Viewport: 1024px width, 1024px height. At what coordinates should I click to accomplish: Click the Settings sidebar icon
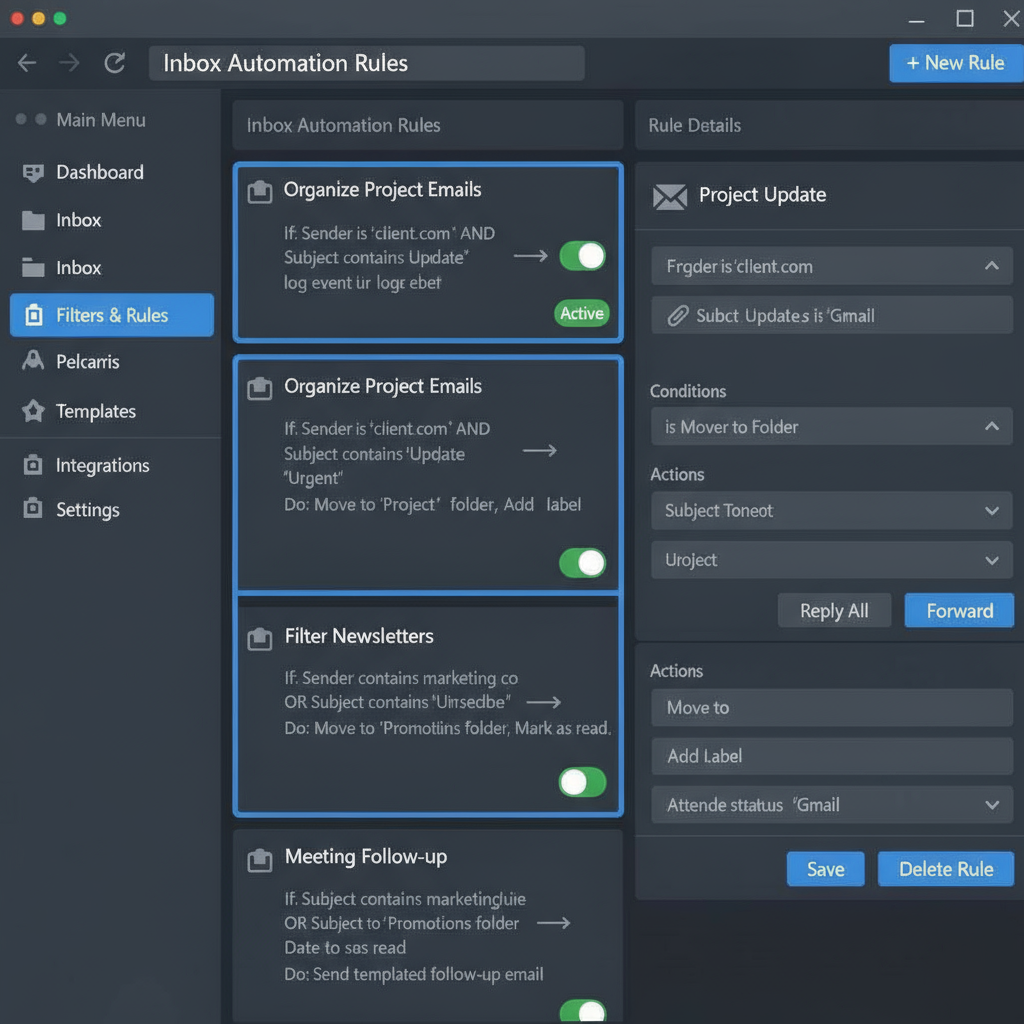point(33,509)
